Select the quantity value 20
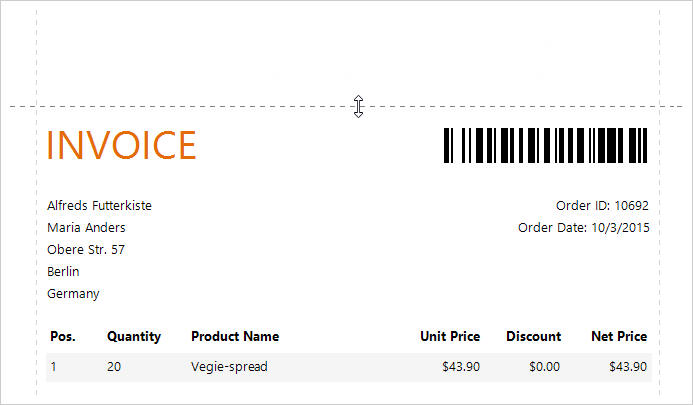 [114, 367]
